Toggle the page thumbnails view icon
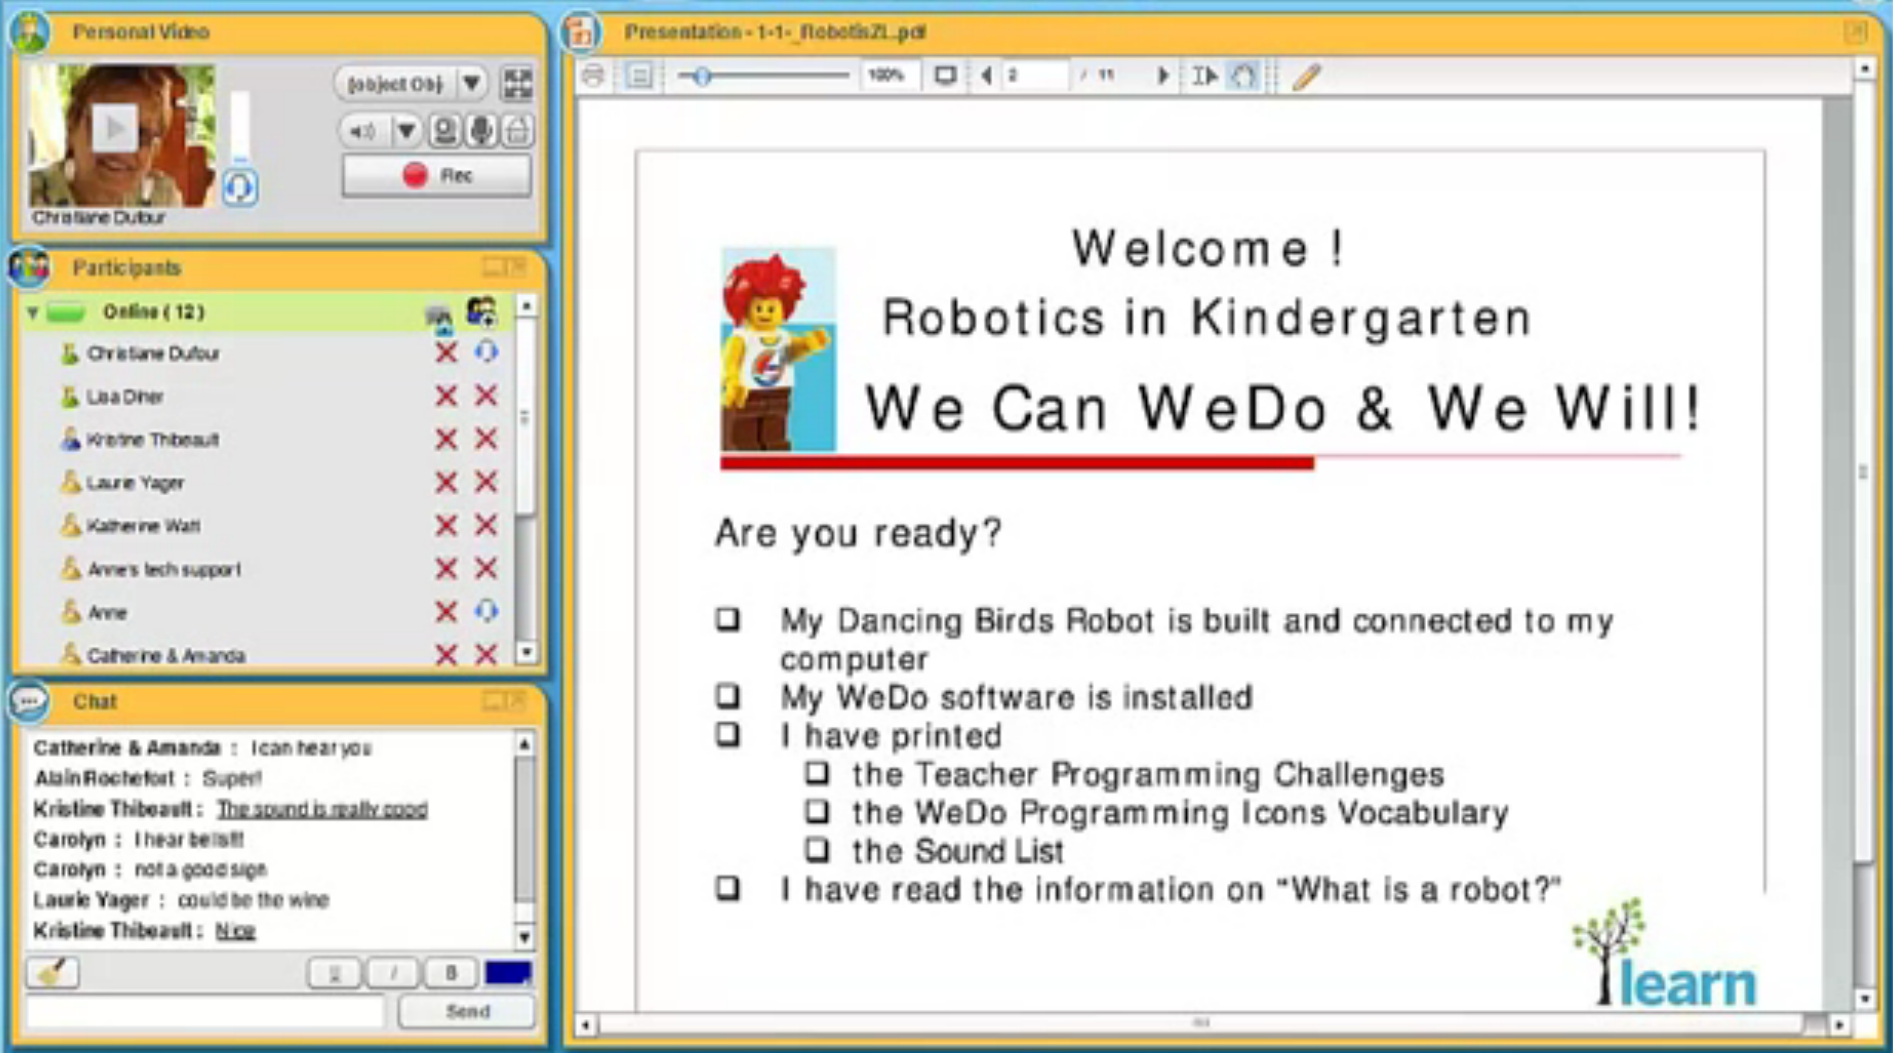This screenshot has height=1053, width=1893. click(640, 76)
